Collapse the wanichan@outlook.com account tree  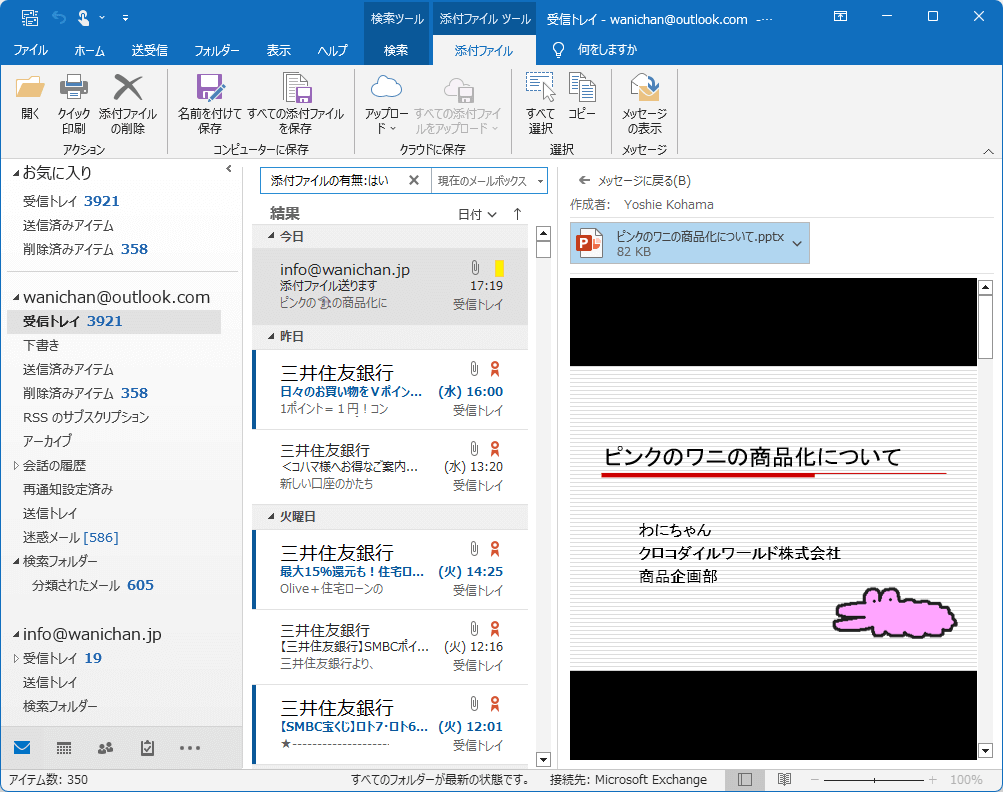(16, 297)
